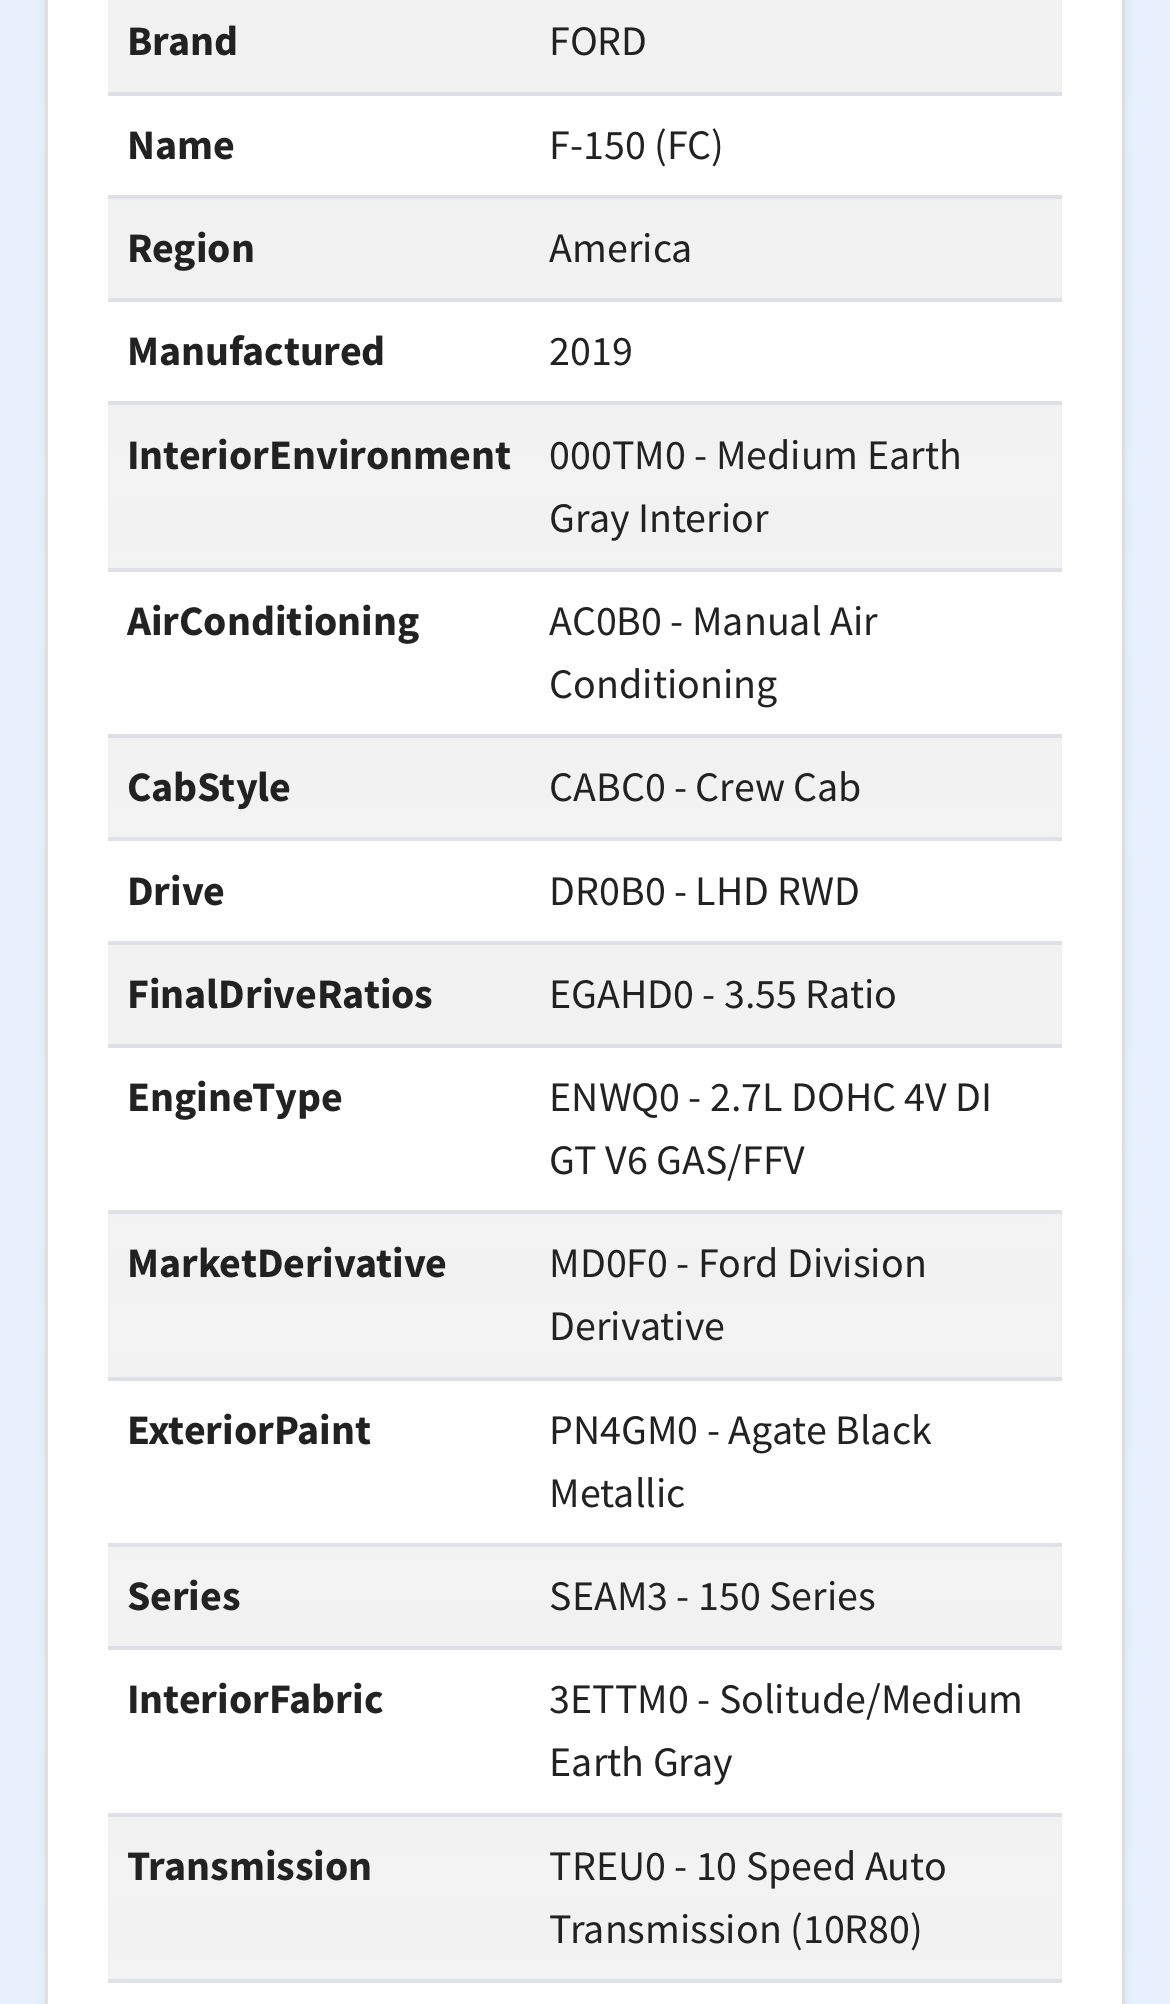Click the 2019 manufactured year
Viewport: 1170px width, 2004px height.
click(x=590, y=352)
